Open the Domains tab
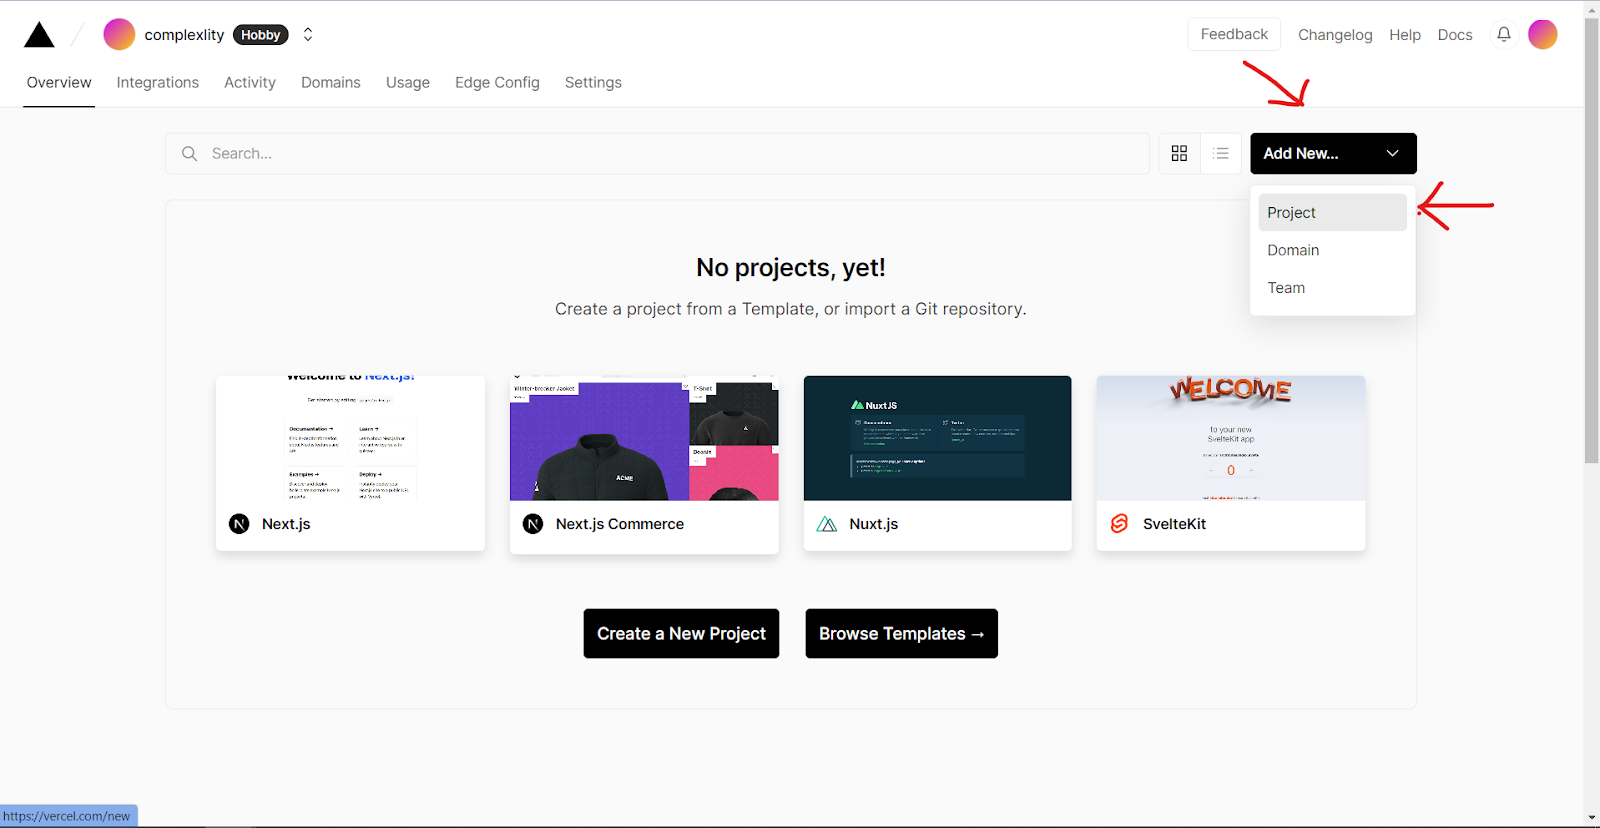Viewport: 1600px width, 828px height. coord(331,82)
